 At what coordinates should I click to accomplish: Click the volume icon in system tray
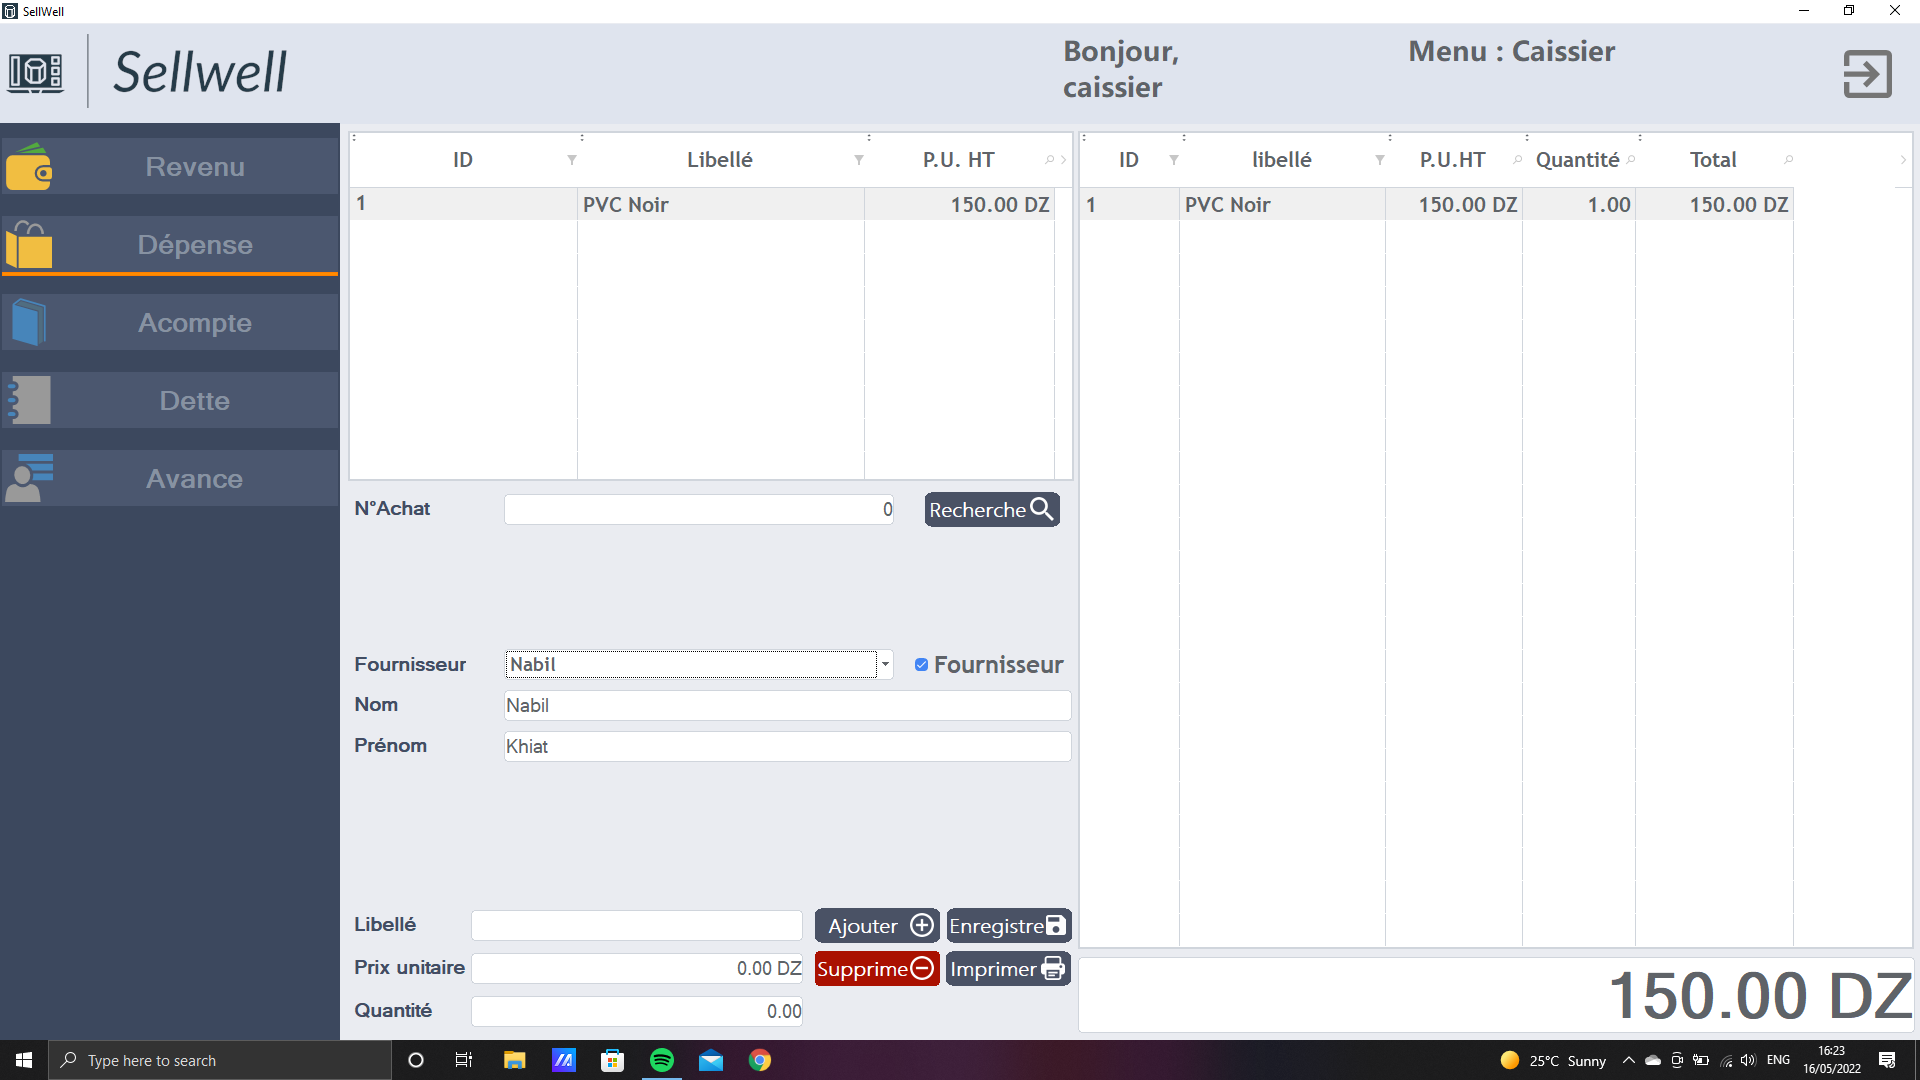(1748, 1060)
